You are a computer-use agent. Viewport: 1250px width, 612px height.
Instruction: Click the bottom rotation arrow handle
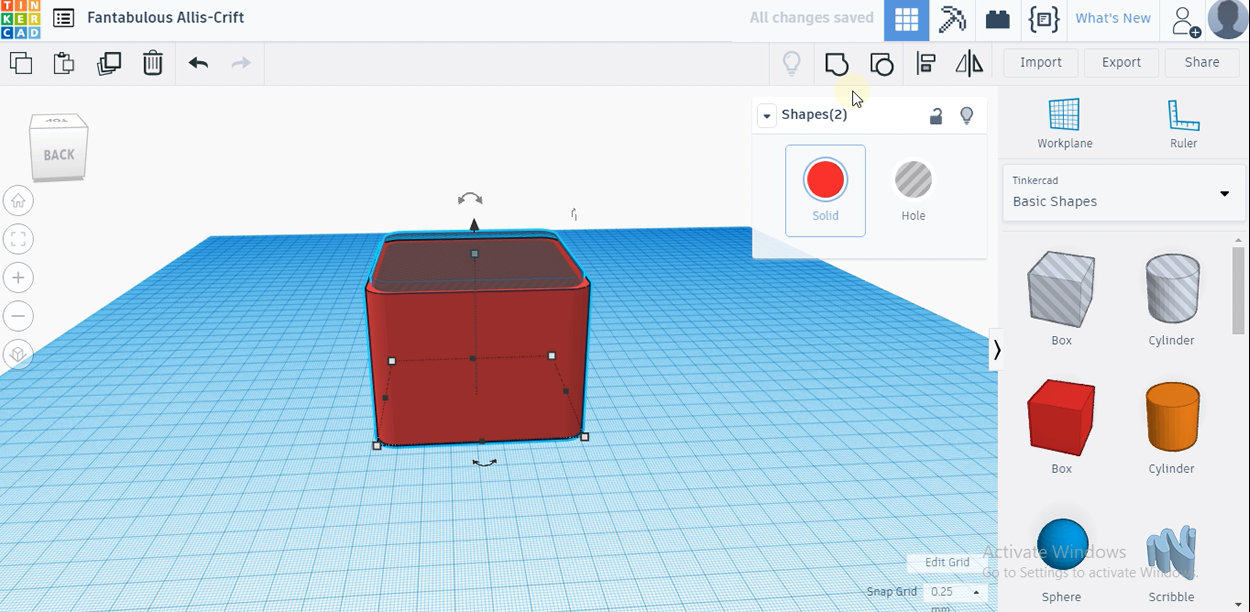[484, 462]
